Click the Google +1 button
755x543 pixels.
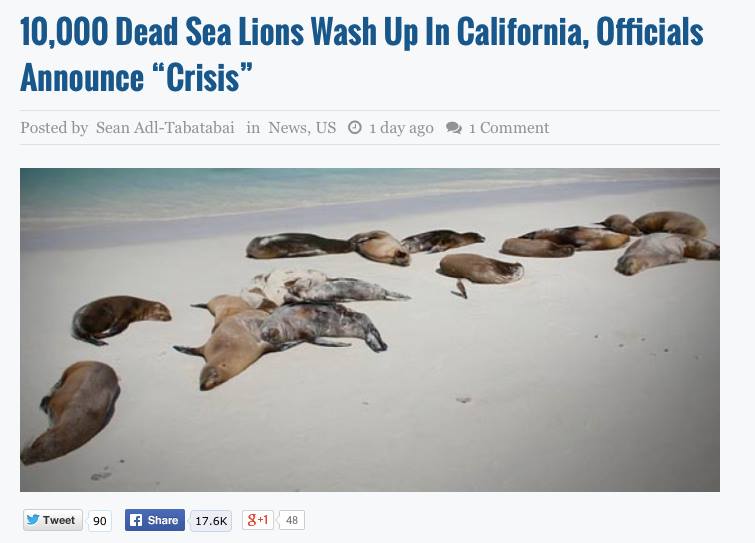(258, 520)
